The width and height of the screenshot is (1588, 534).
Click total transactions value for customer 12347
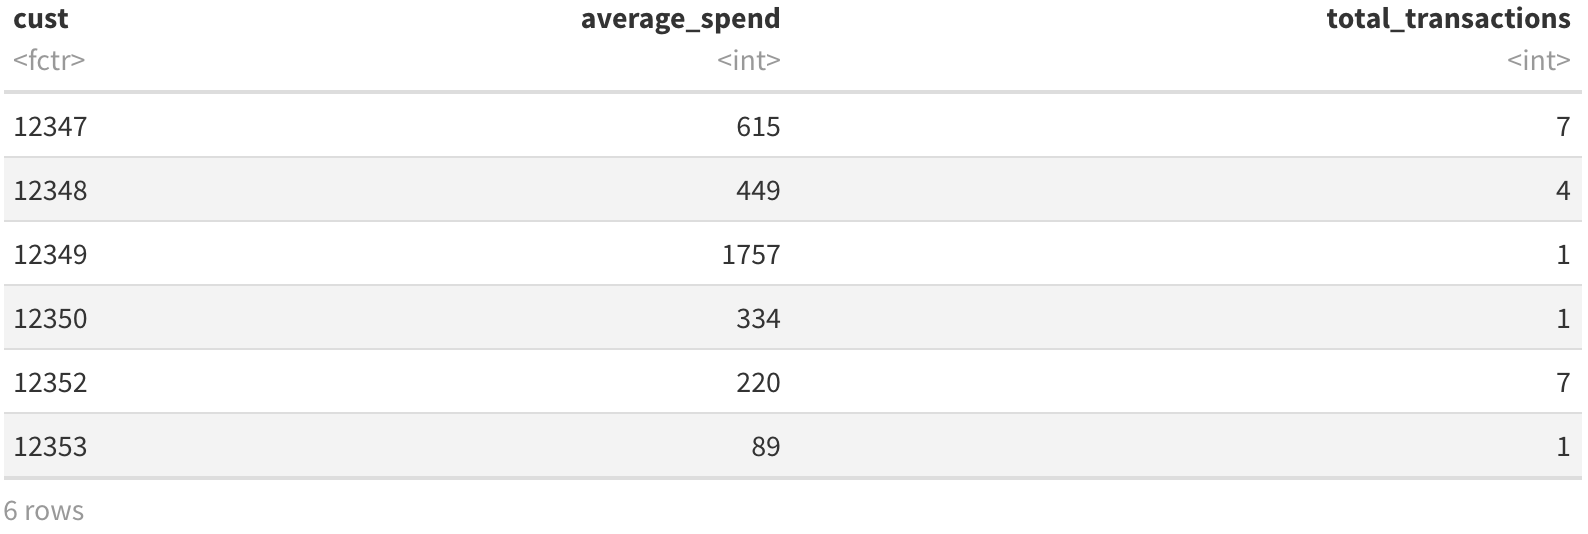[x=1563, y=127]
